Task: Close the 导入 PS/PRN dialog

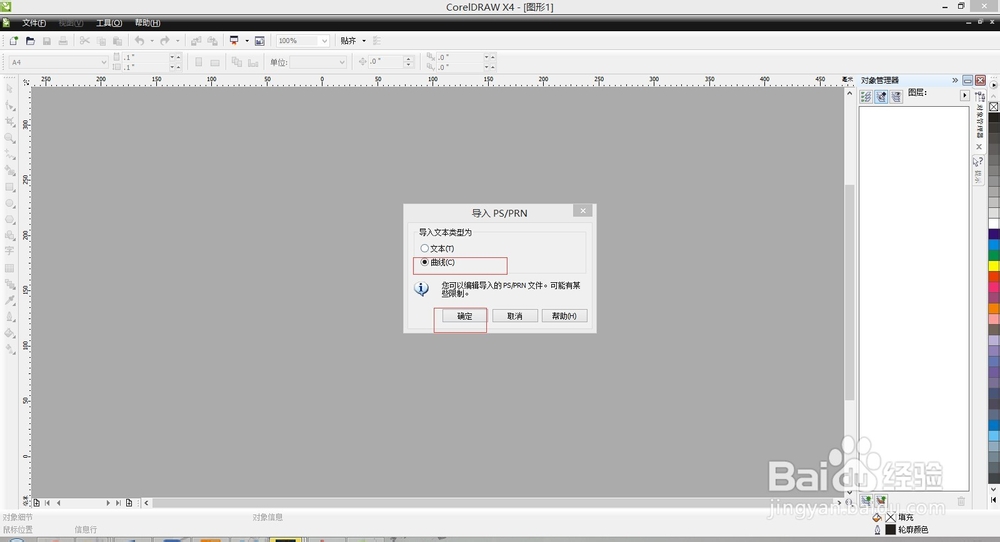Action: point(582,211)
